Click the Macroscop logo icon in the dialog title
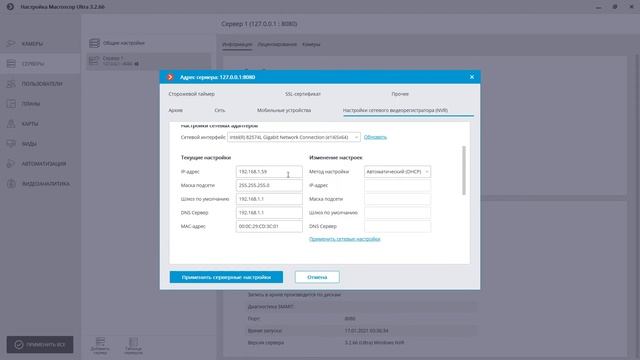Image resolution: width=640 pixels, height=360 pixels. [170, 77]
